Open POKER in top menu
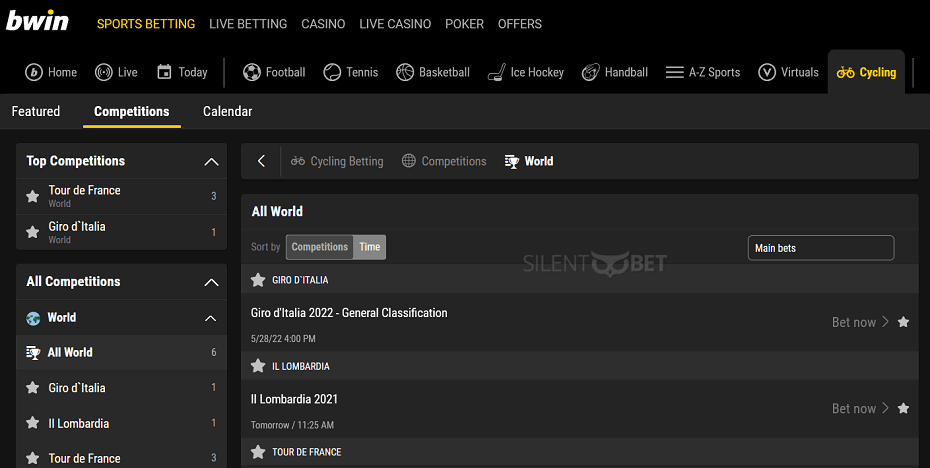Screen dimensions: 930x468 (x=464, y=24)
